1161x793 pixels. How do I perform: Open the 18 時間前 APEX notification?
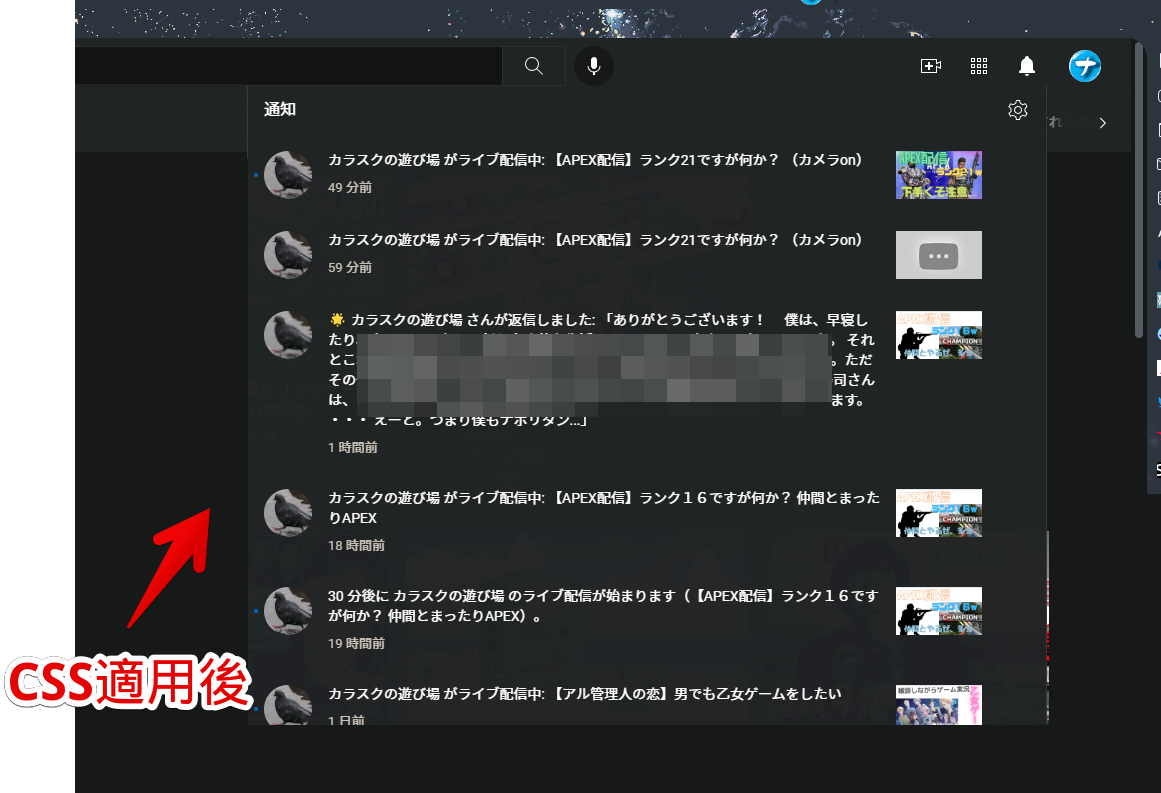646,521
